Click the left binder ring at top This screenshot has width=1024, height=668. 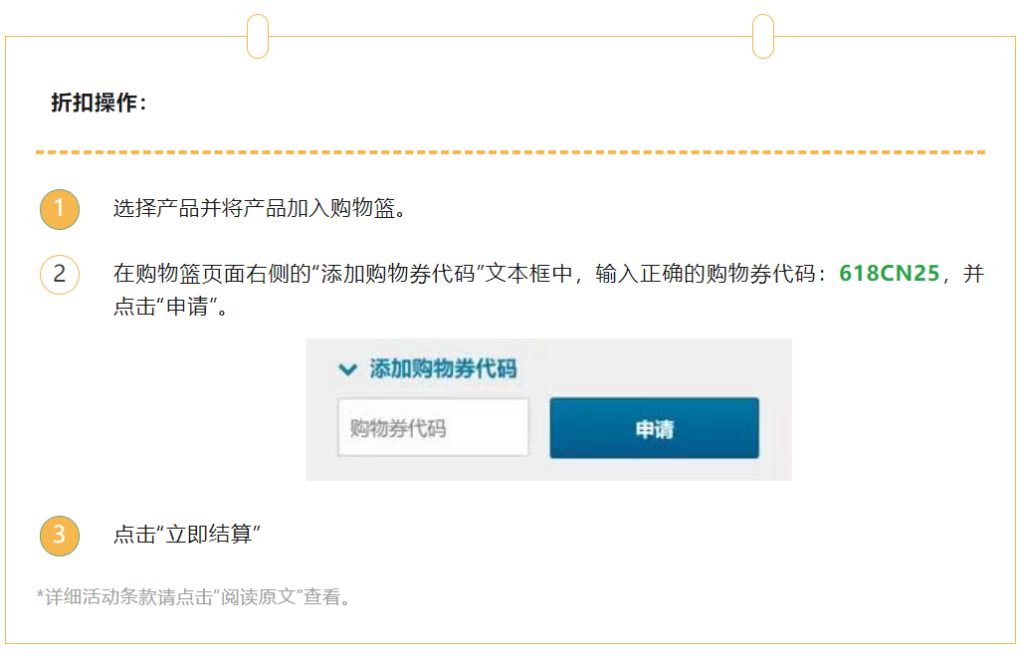pos(258,36)
